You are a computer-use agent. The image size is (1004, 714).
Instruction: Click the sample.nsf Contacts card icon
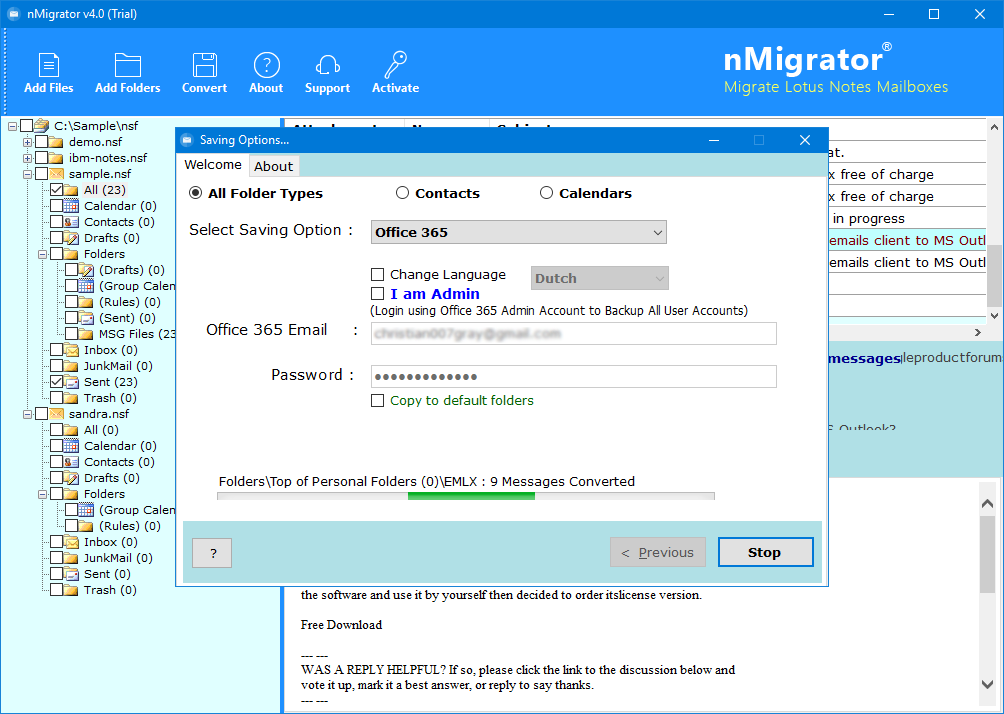72,222
